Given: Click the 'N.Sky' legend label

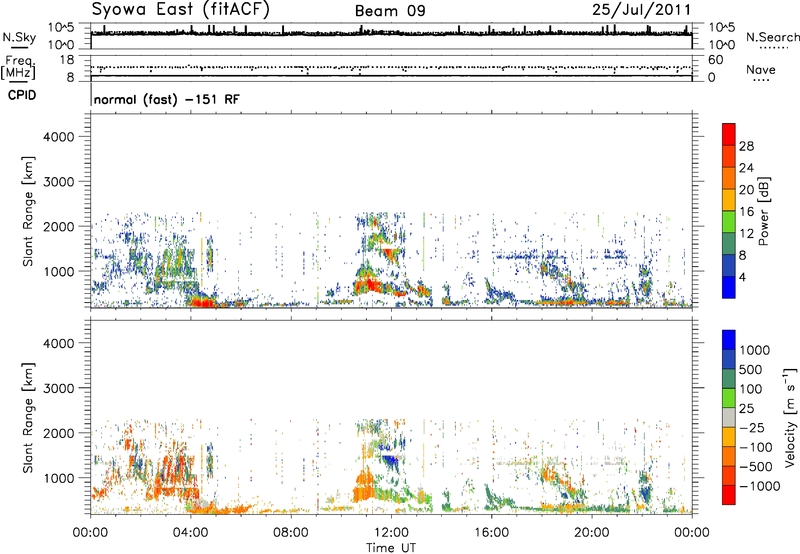Looking at the screenshot, I should (x=19, y=37).
